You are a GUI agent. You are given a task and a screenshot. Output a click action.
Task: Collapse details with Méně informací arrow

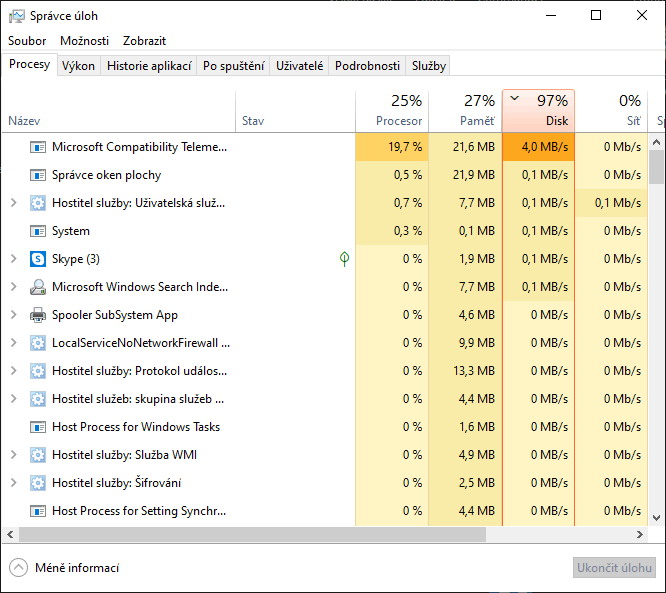pyautogui.click(x=19, y=568)
